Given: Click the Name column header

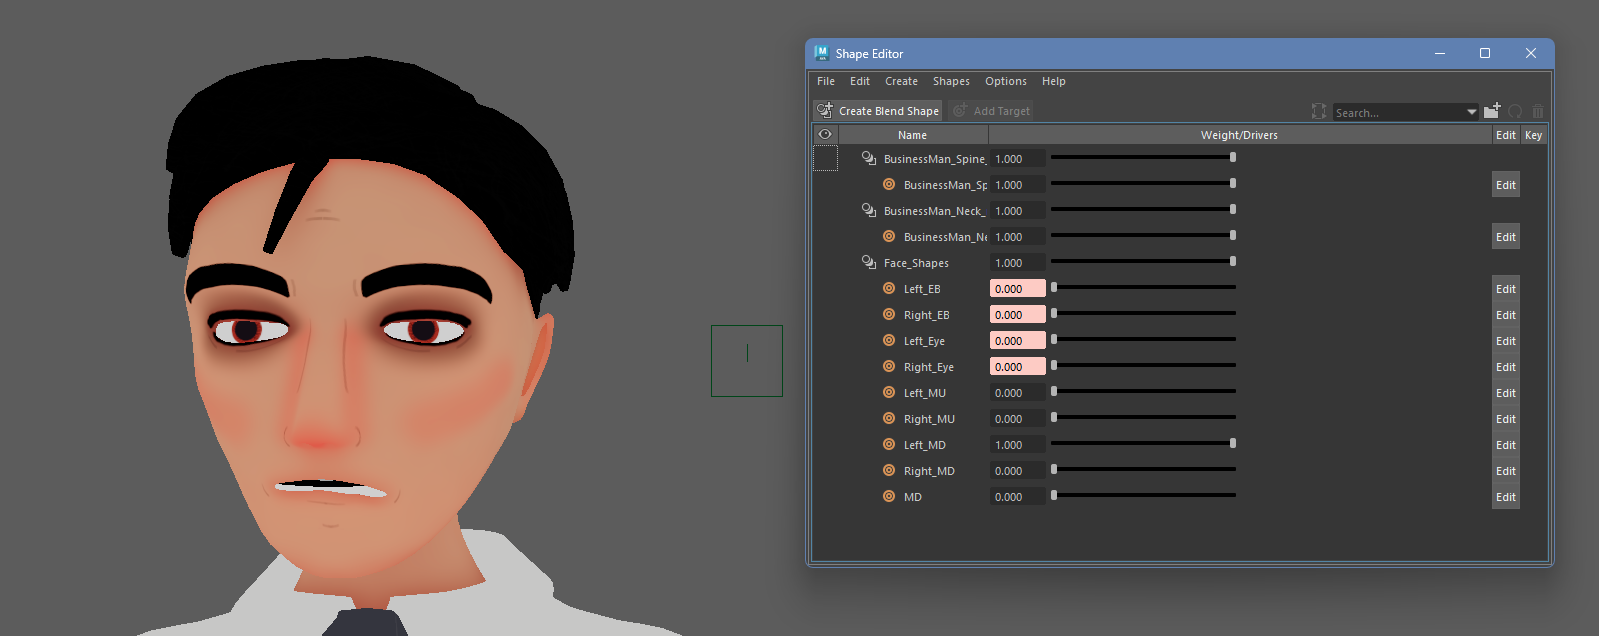Looking at the screenshot, I should point(913,135).
